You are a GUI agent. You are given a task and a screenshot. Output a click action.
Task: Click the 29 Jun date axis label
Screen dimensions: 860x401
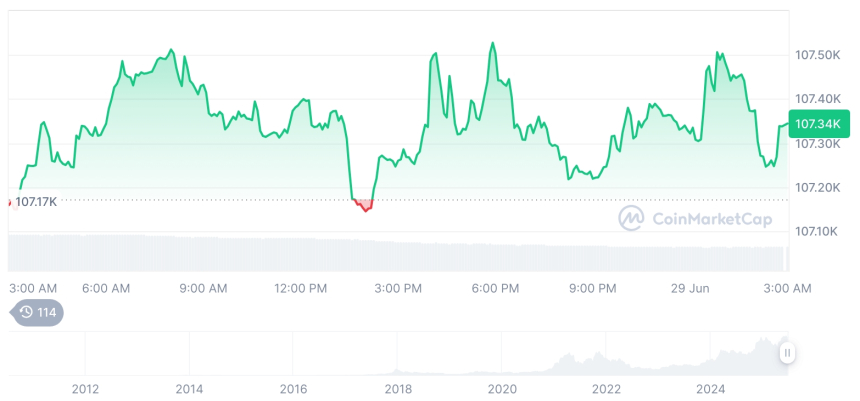click(x=690, y=289)
